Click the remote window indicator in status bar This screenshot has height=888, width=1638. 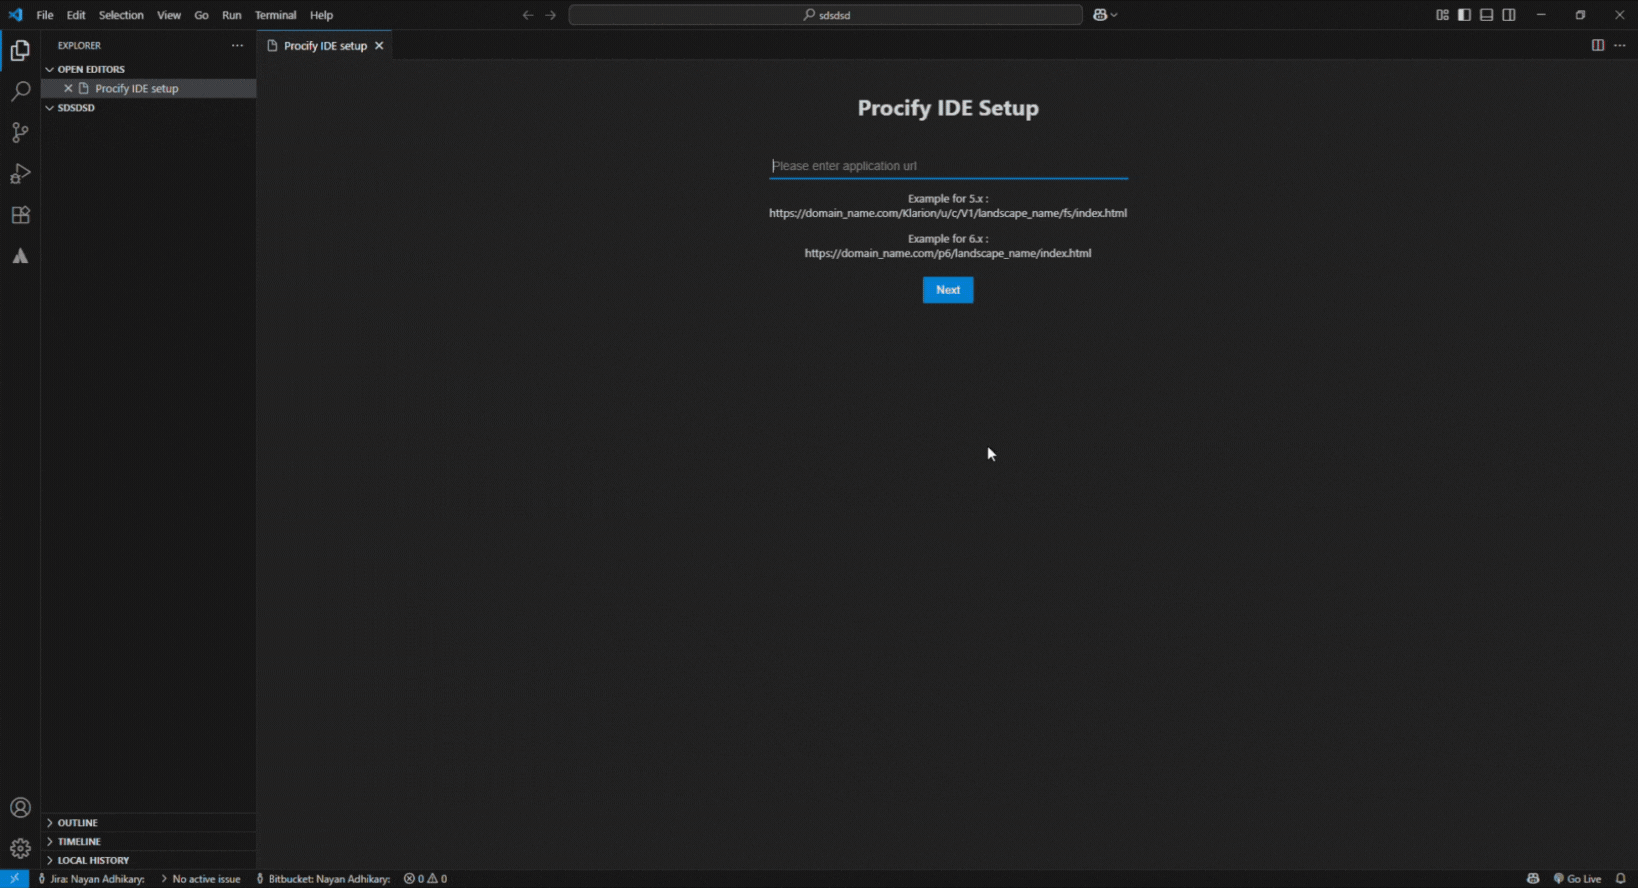pyautogui.click(x=14, y=879)
